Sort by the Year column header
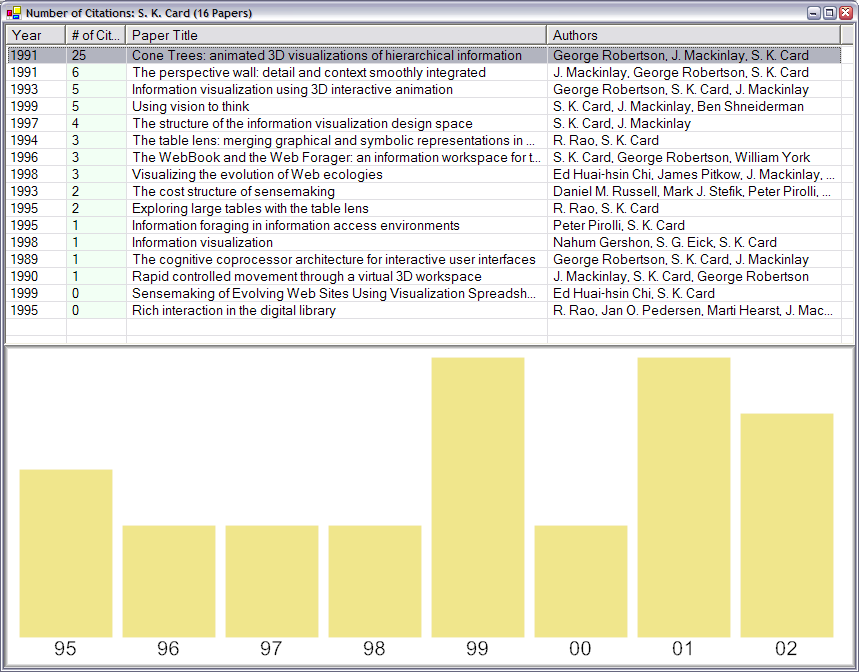Image resolution: width=859 pixels, height=672 pixels. pyautogui.click(x=36, y=35)
